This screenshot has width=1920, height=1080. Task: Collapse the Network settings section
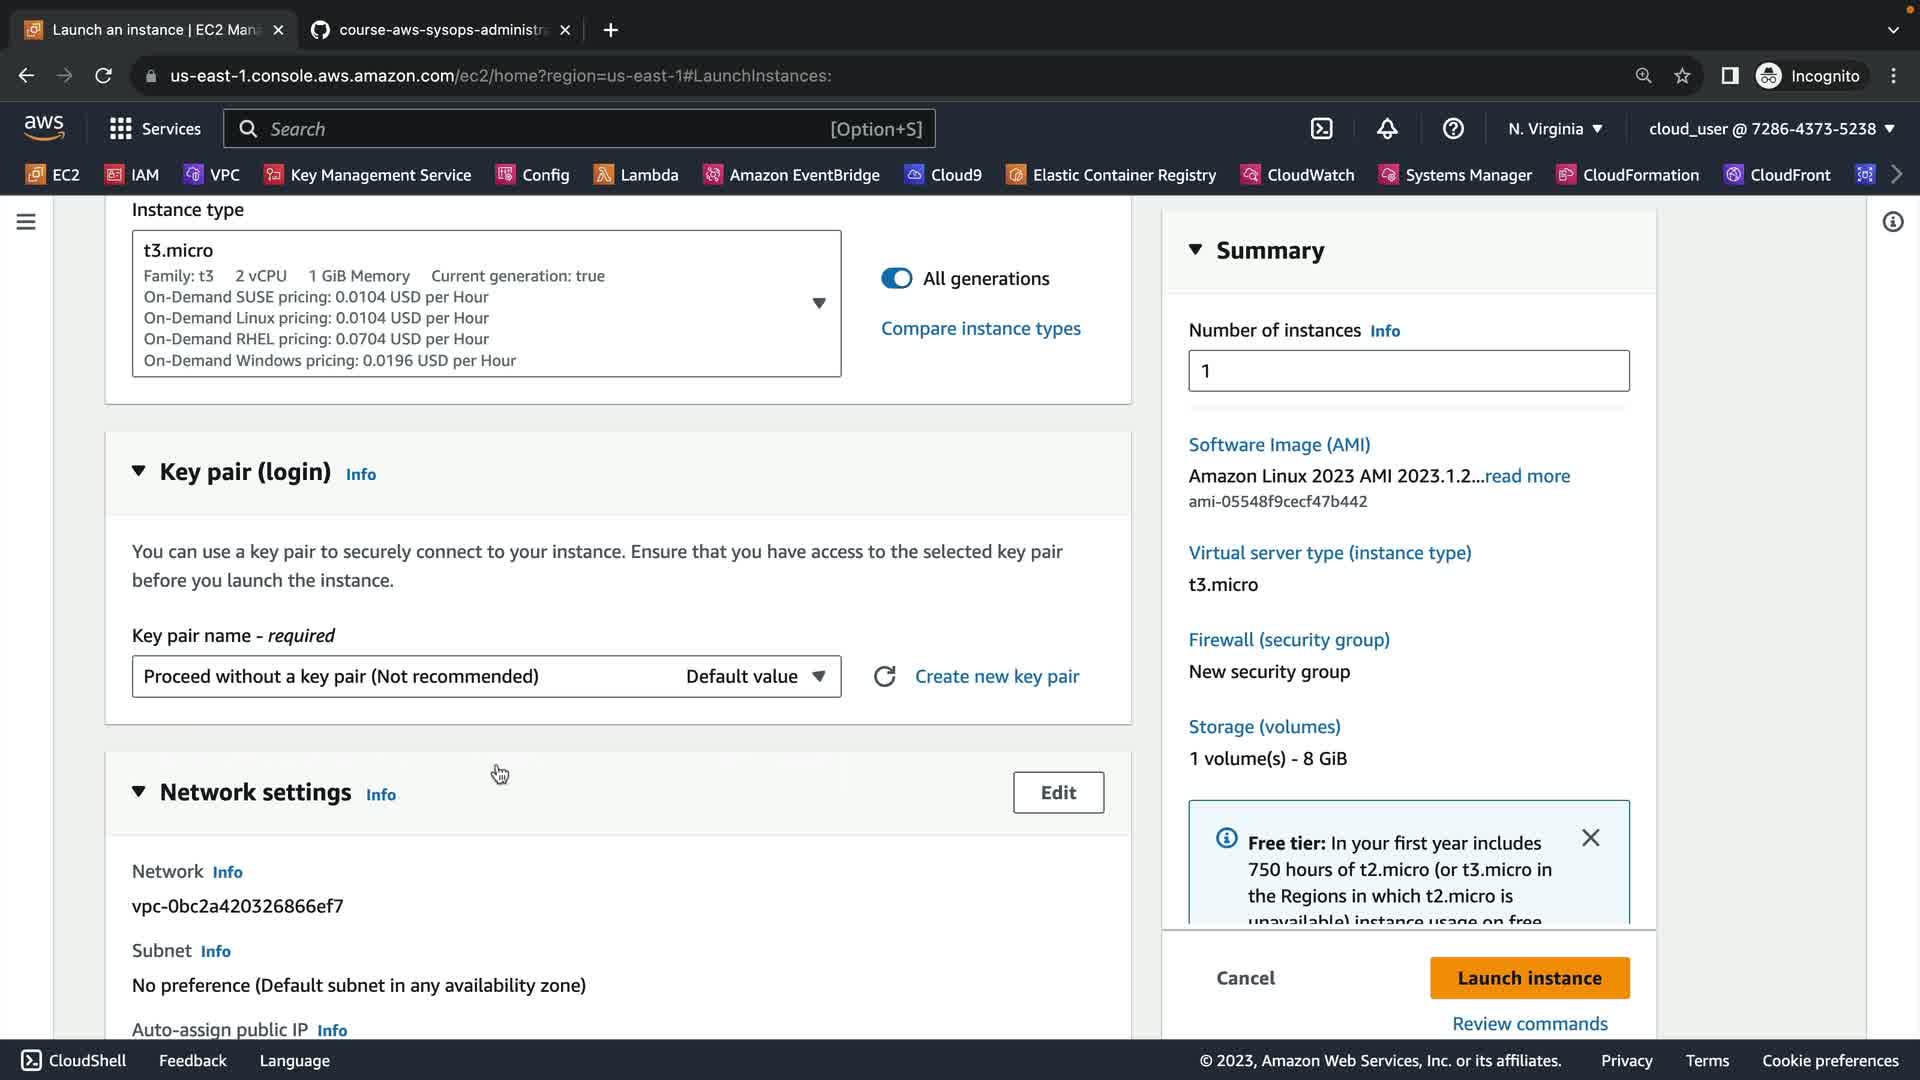[139, 792]
